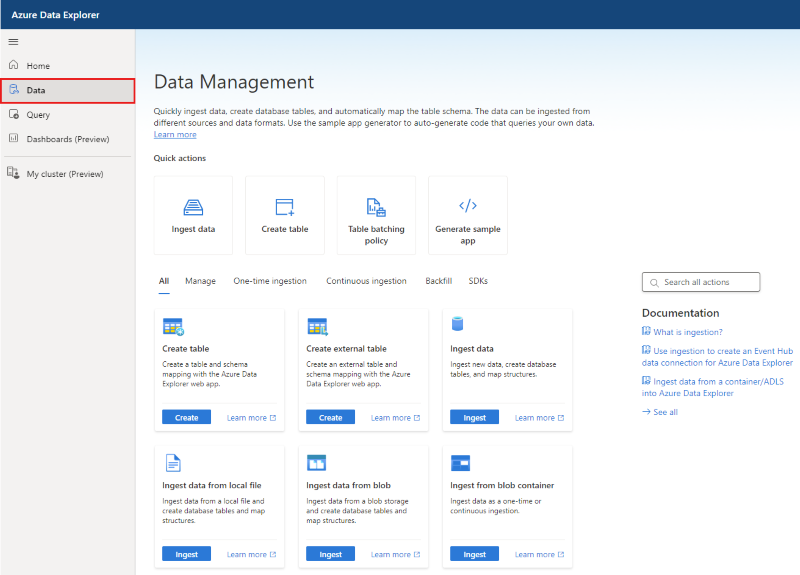Viewport: 800px width, 575px height.
Task: Switch to the Manage tab
Action: tap(201, 281)
